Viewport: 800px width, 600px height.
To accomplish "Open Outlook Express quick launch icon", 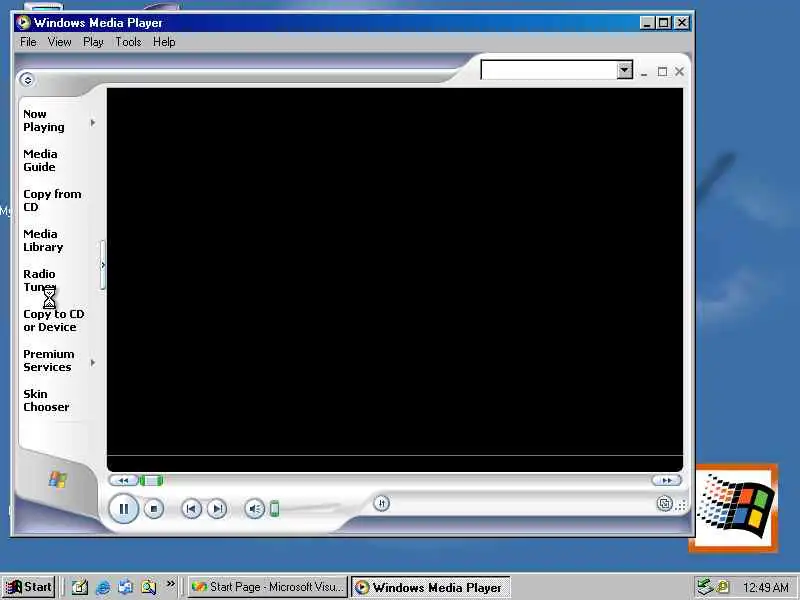I will click(x=126, y=587).
